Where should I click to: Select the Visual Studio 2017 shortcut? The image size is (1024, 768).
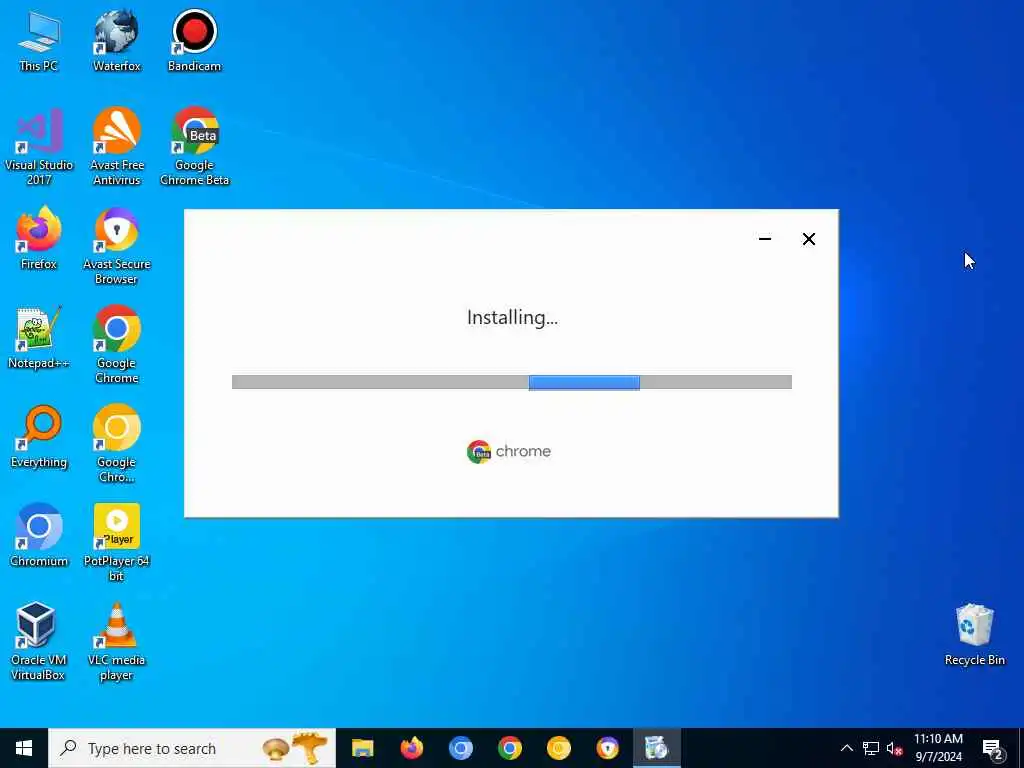pos(39,147)
